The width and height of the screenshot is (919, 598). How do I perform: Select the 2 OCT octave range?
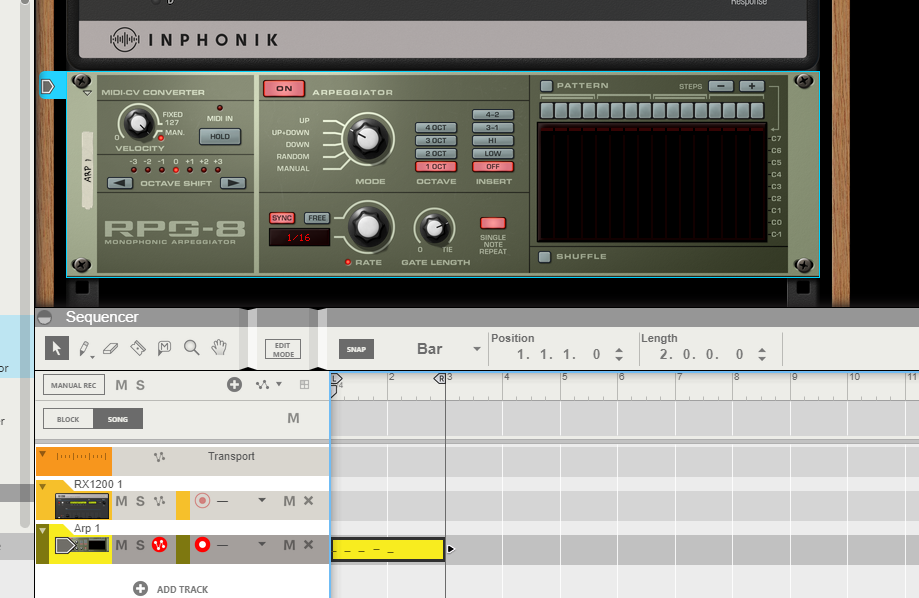436,154
